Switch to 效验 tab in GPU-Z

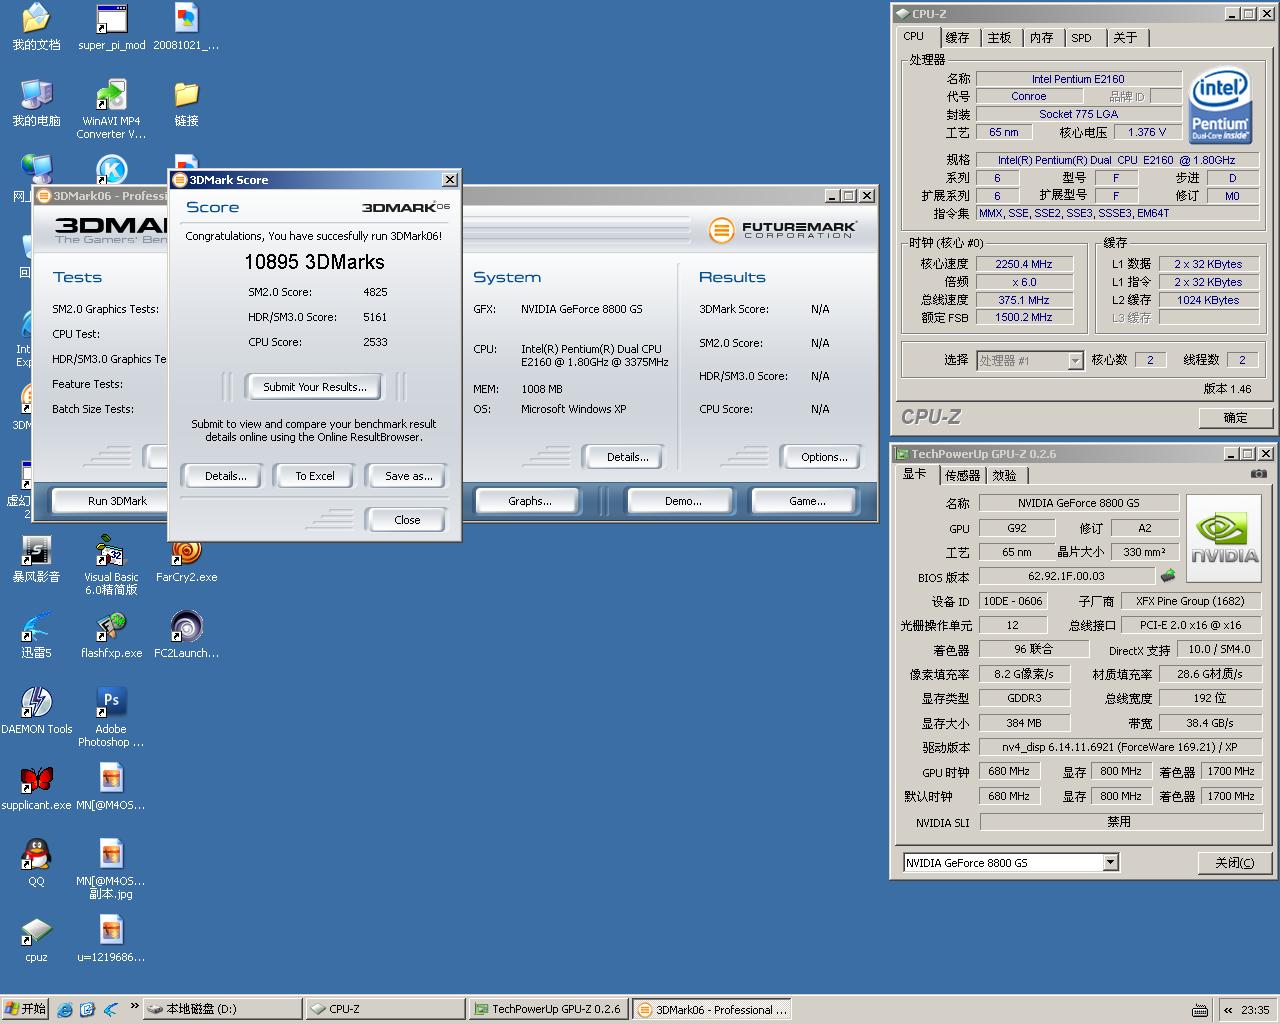pos(1005,476)
